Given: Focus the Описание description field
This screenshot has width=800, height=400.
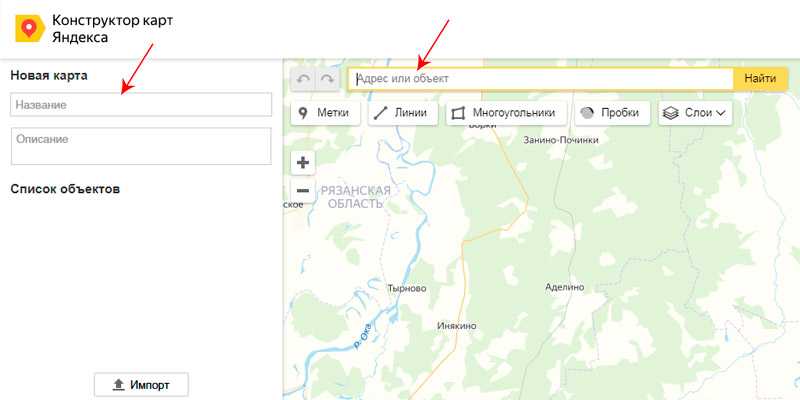Looking at the screenshot, I should pyautogui.click(x=141, y=146).
